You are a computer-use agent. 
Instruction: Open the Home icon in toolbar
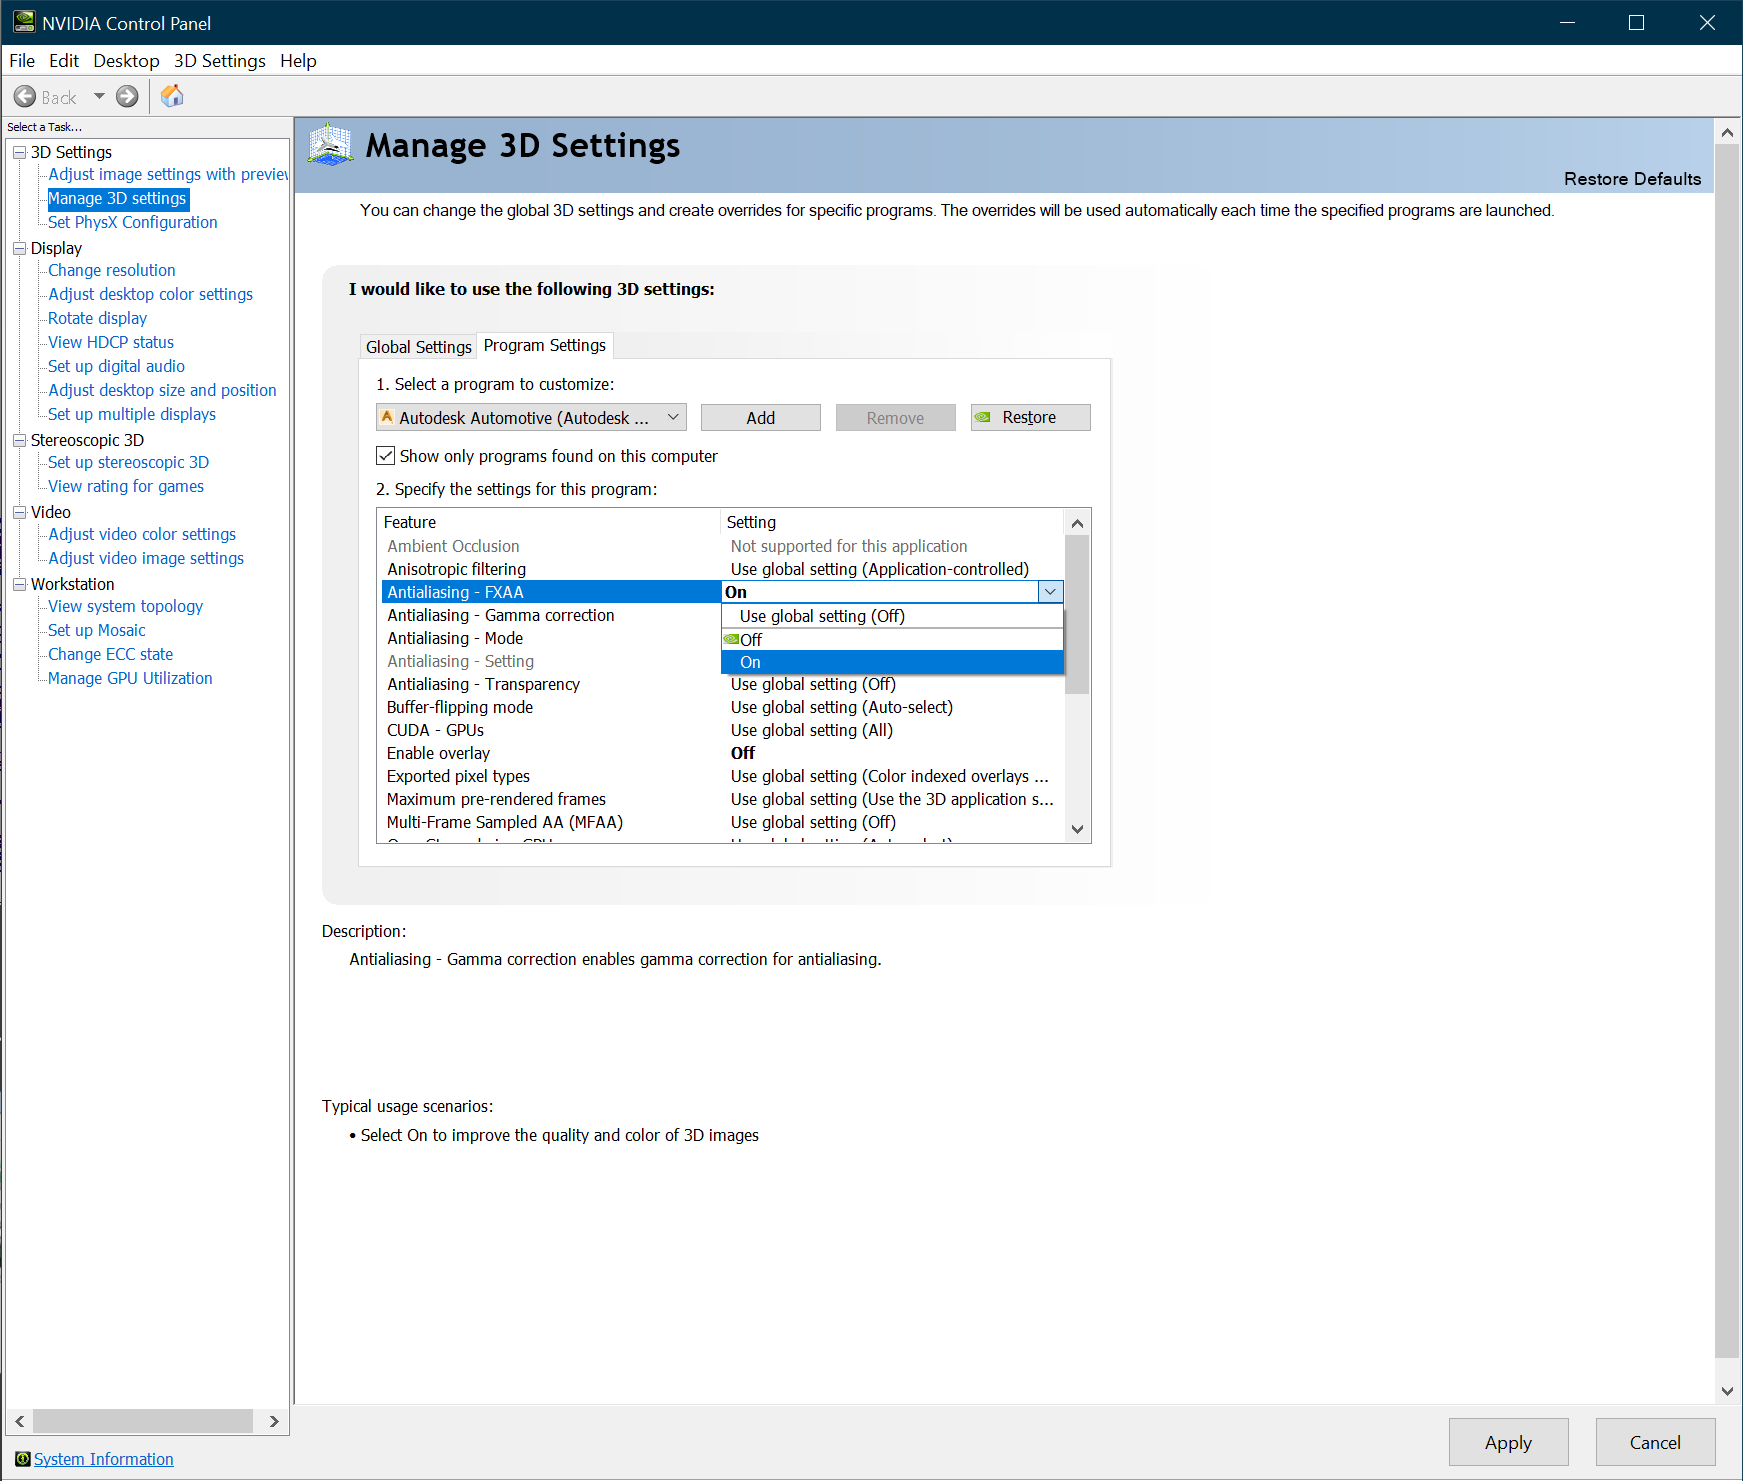[x=172, y=96]
